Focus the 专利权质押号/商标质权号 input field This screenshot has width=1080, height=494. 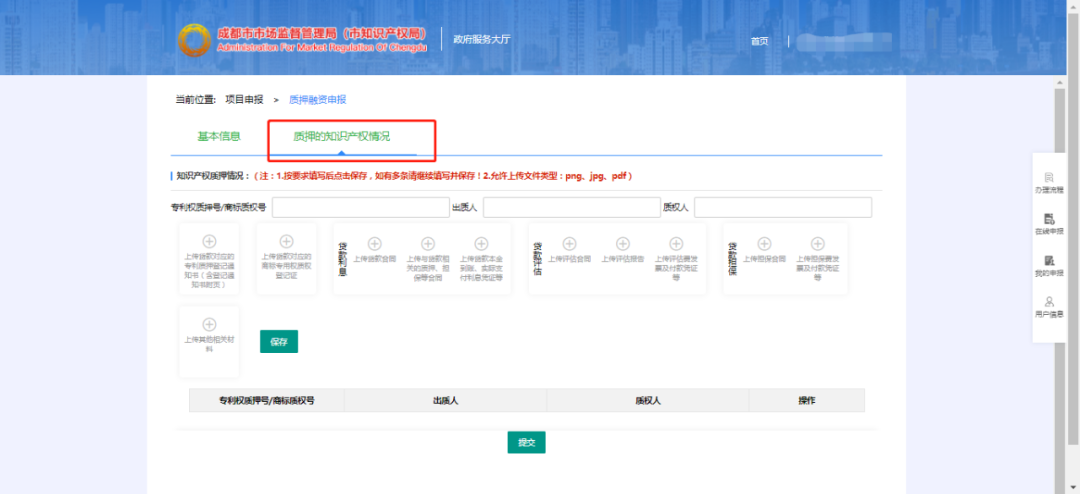click(x=361, y=207)
